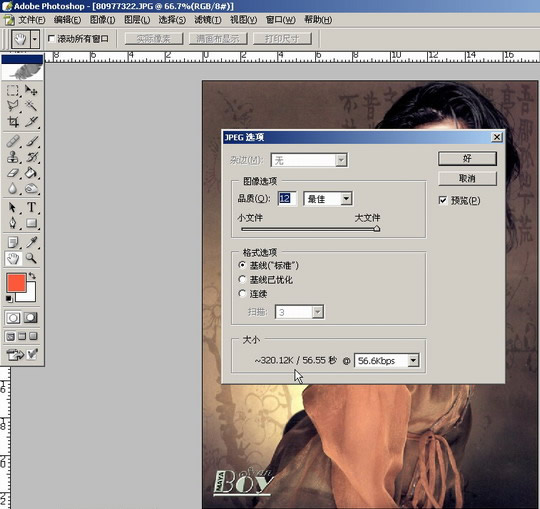Select the History Brush tool
The image size is (540, 509).
coord(31,157)
